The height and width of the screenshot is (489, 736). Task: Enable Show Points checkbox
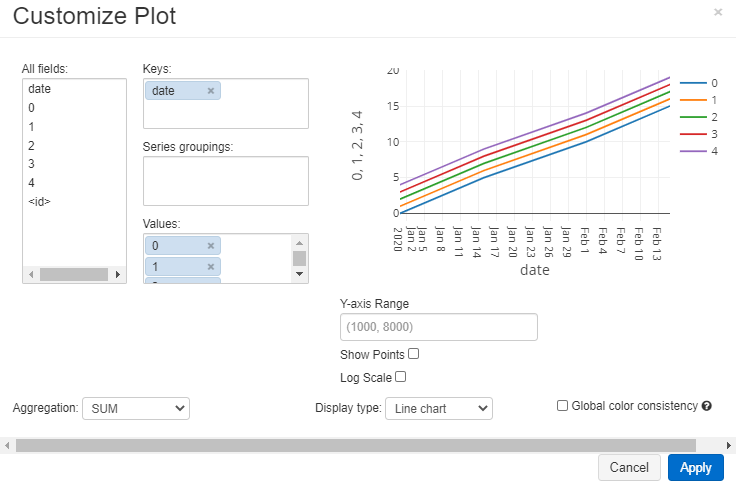pos(414,354)
